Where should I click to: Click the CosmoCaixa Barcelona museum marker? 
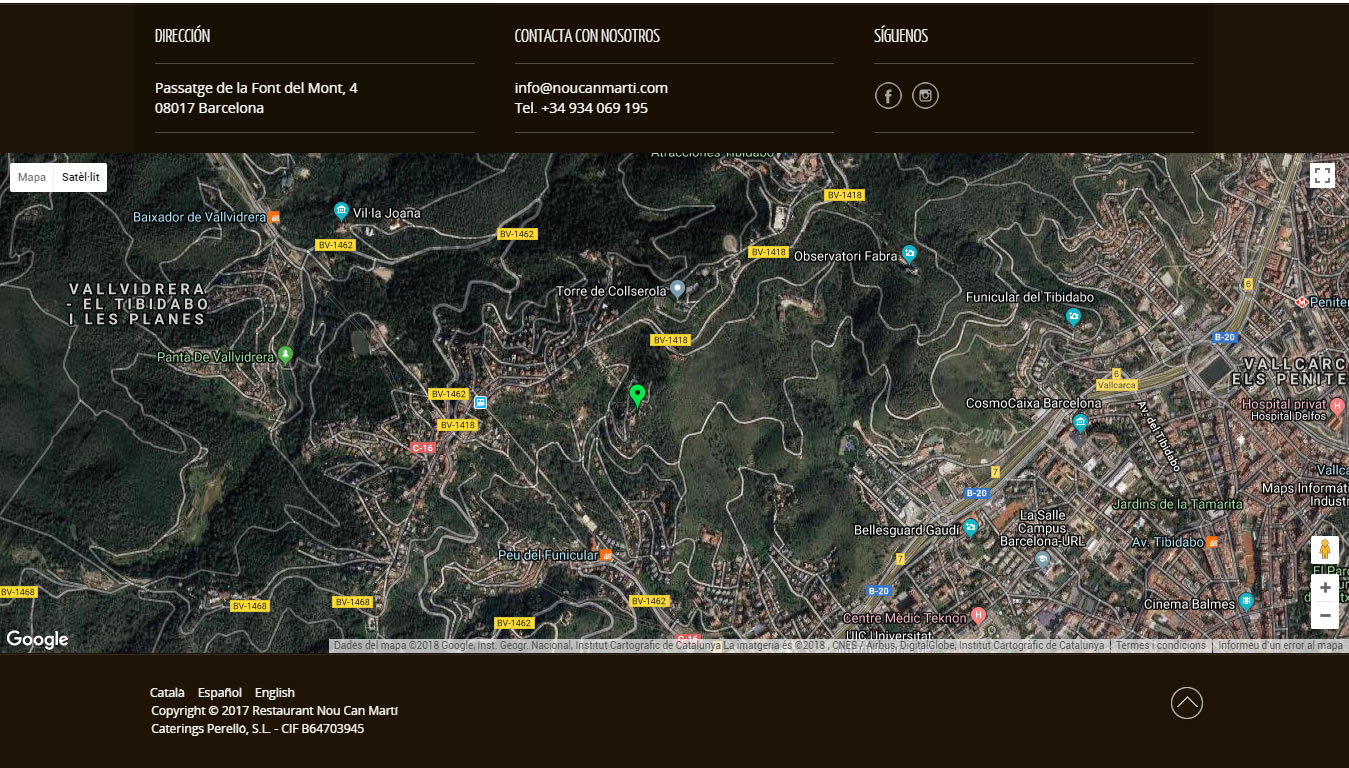[1080, 421]
